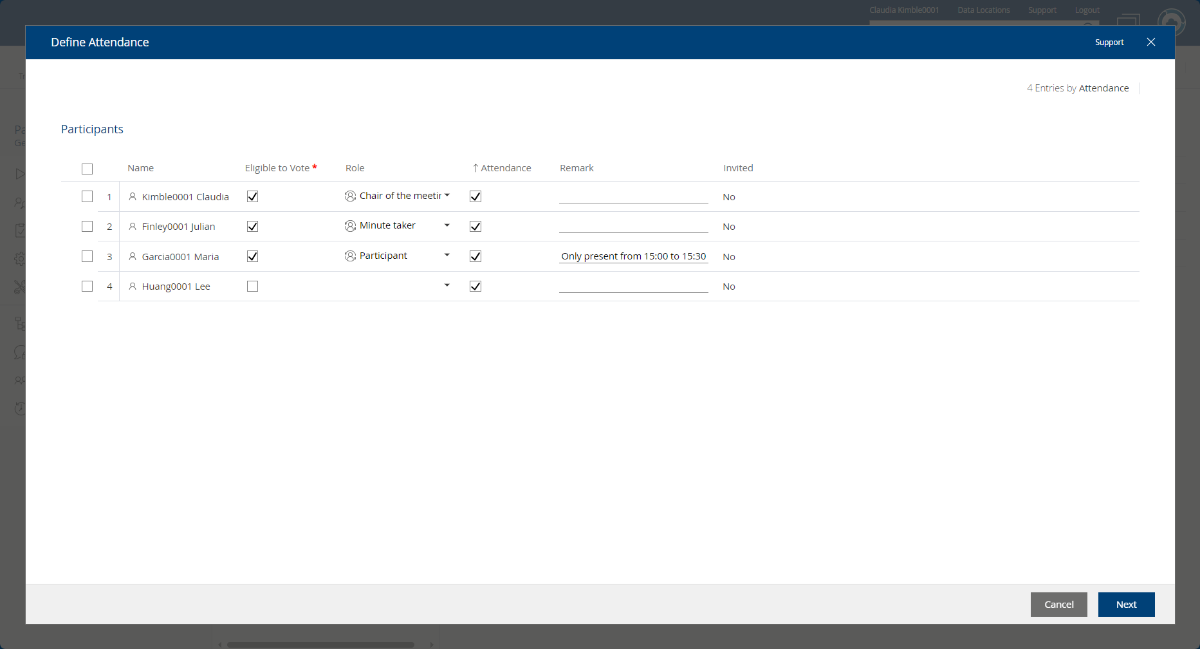Tick the select-all checkbox in header
The height and width of the screenshot is (649, 1200).
[87, 169]
